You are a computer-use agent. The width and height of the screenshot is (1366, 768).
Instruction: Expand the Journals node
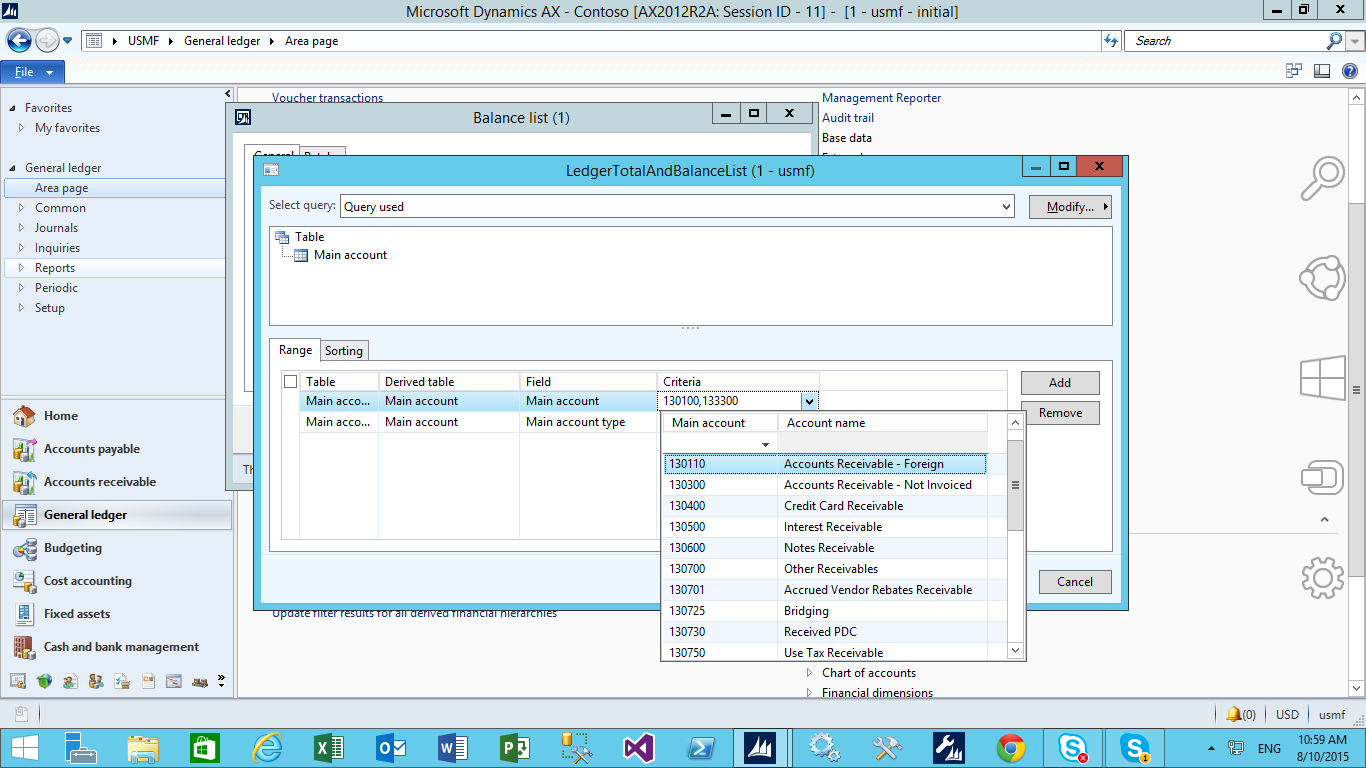click(22, 228)
